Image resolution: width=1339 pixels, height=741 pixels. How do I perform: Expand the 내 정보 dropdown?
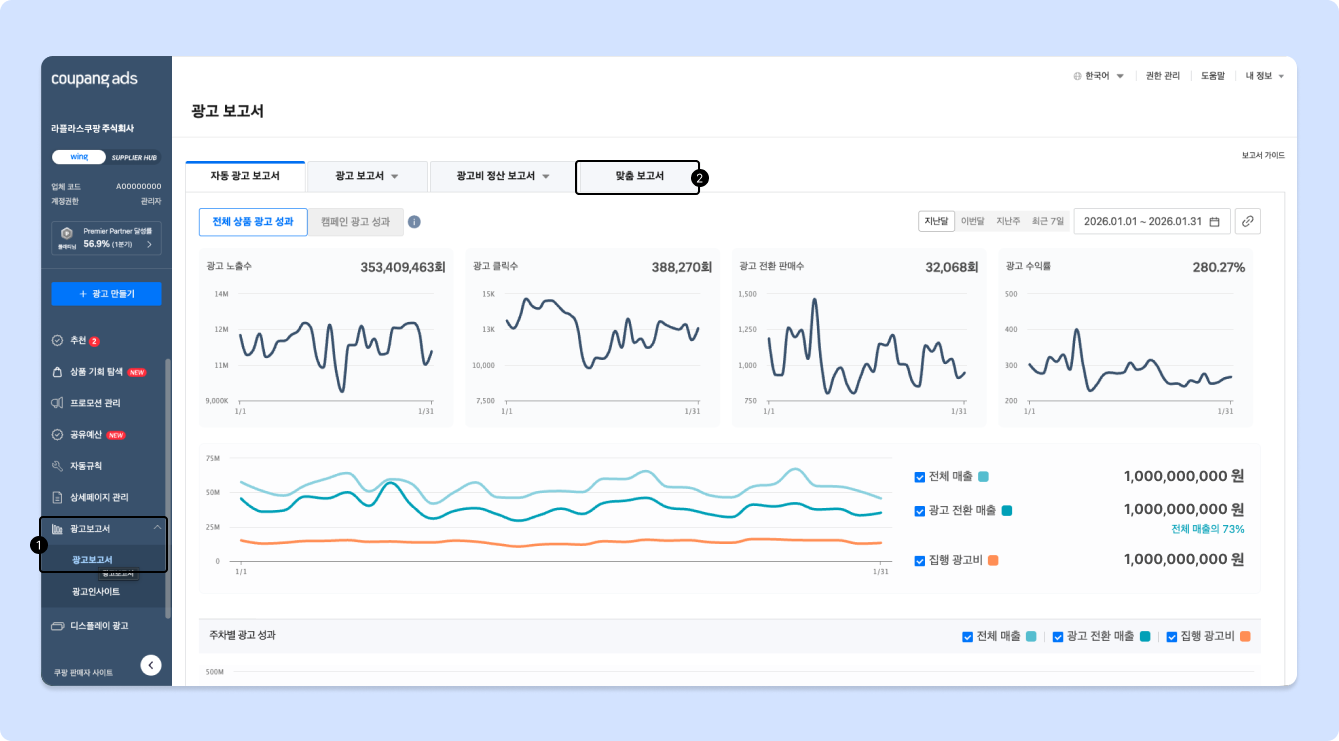(1264, 76)
